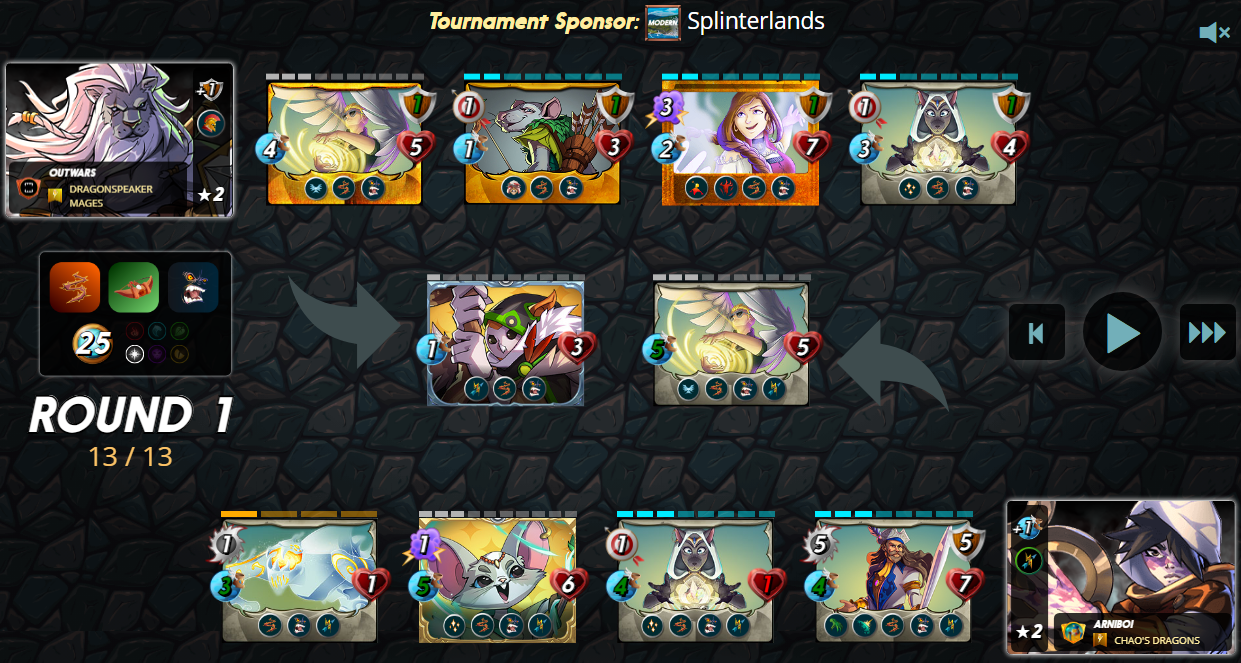Play the battle replay
This screenshot has width=1241, height=663.
tap(1122, 331)
